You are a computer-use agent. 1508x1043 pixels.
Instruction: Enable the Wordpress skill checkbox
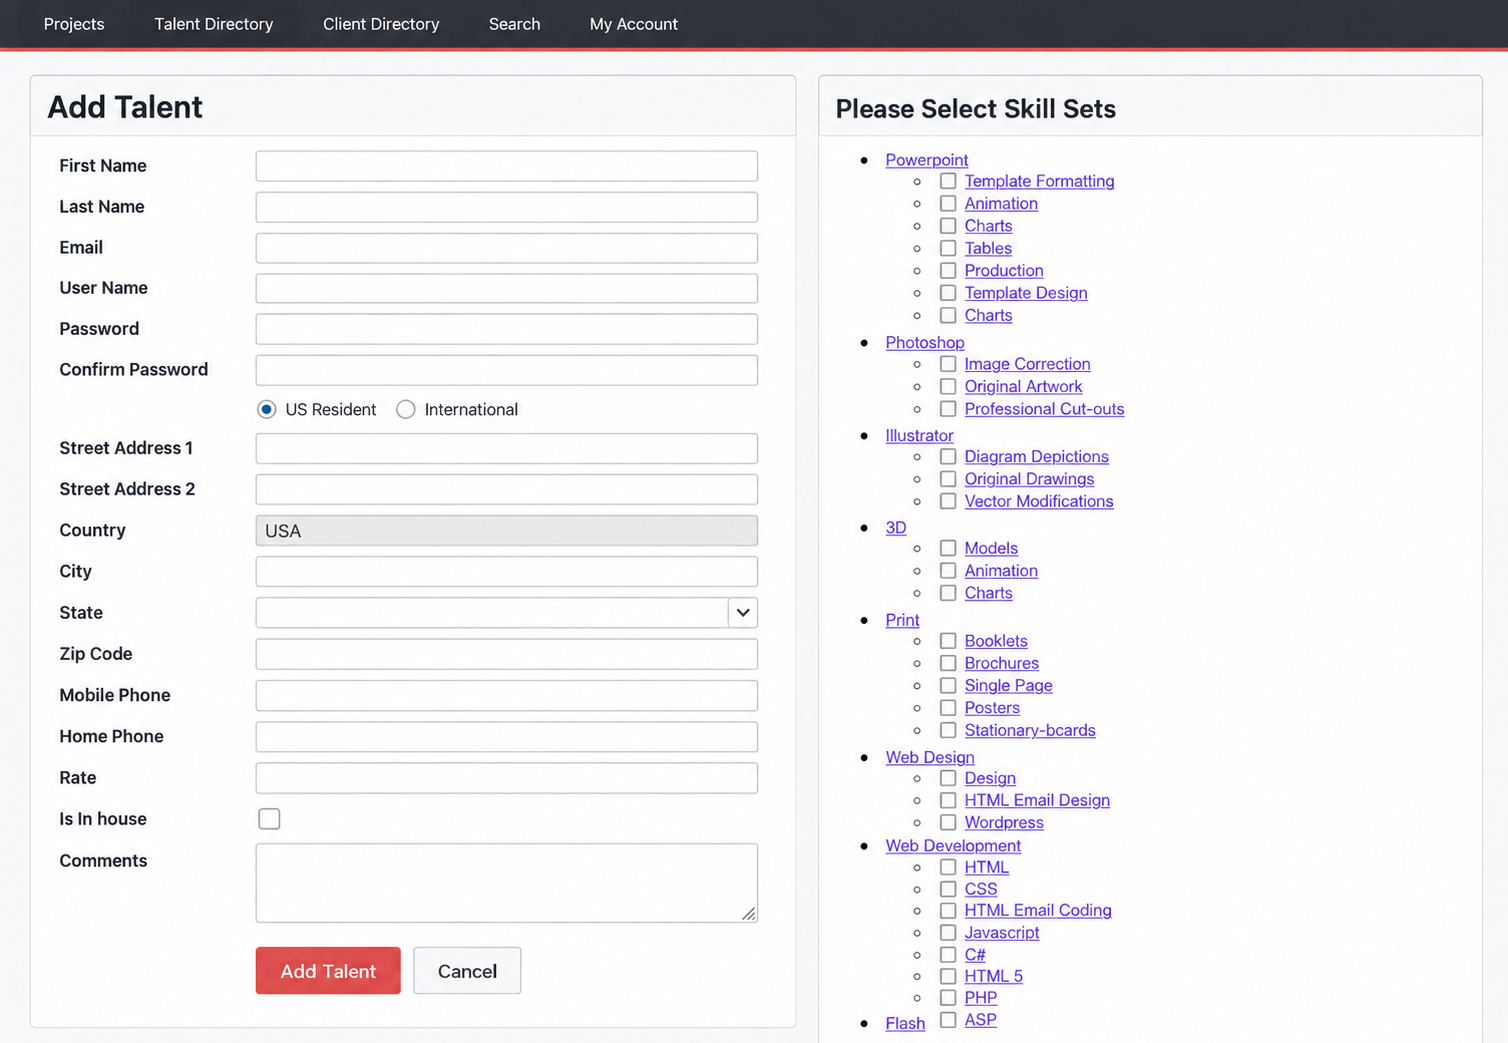click(948, 822)
